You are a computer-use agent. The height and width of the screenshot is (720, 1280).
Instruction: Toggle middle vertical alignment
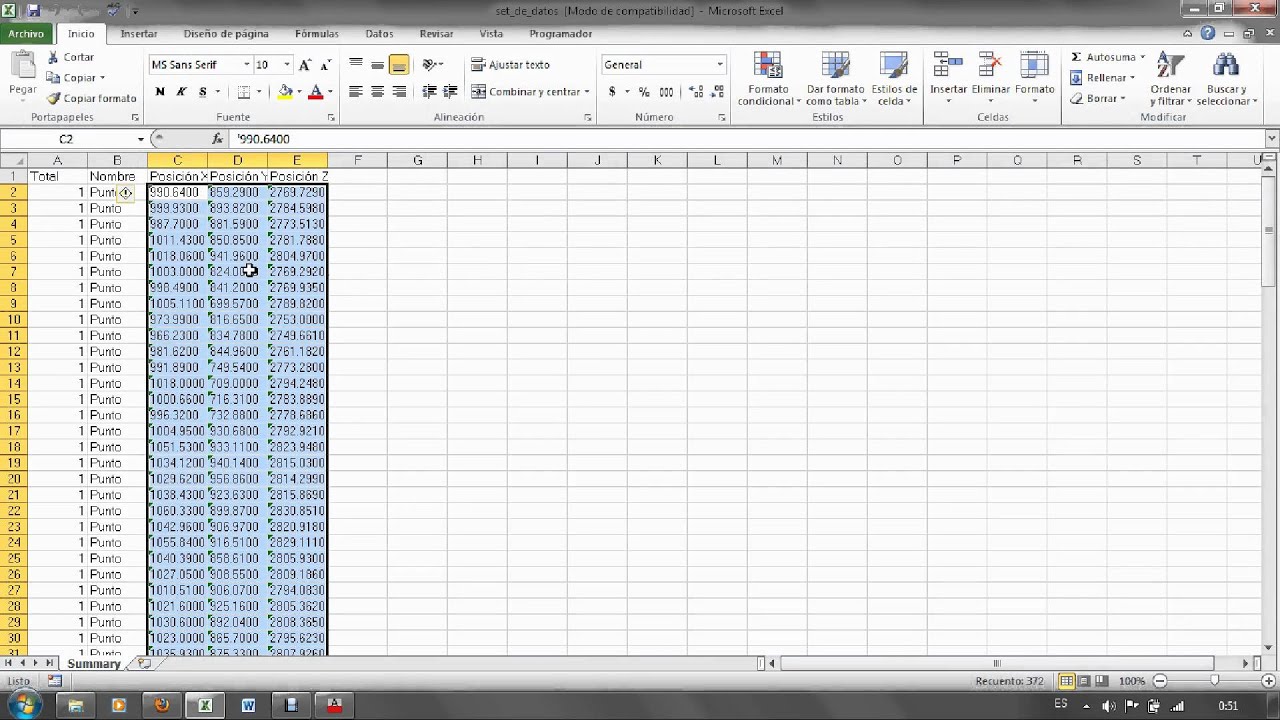pyautogui.click(x=377, y=65)
